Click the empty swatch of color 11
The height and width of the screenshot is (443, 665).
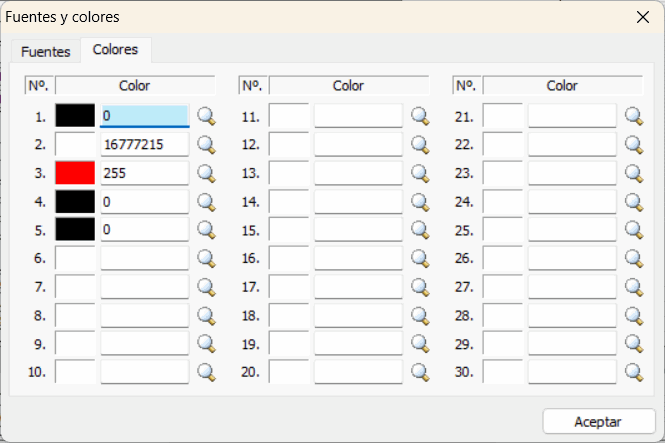[x=289, y=116]
